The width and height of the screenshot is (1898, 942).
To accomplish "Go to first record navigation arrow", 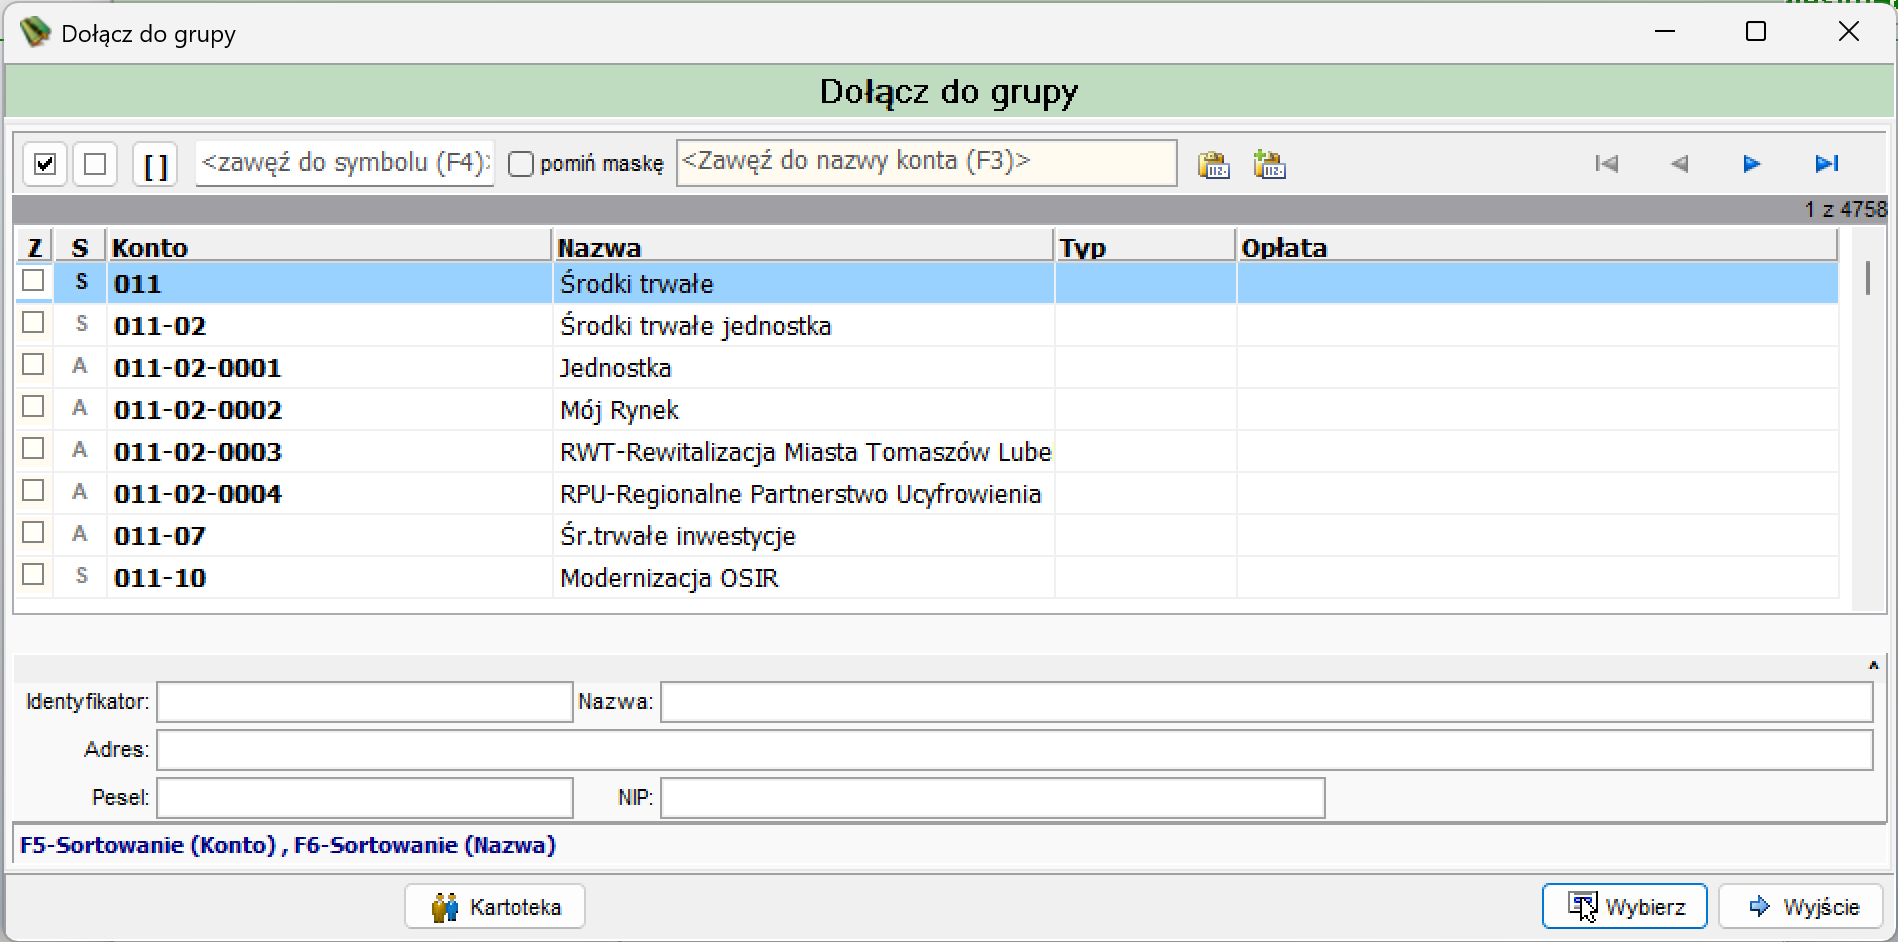I will [x=1607, y=163].
